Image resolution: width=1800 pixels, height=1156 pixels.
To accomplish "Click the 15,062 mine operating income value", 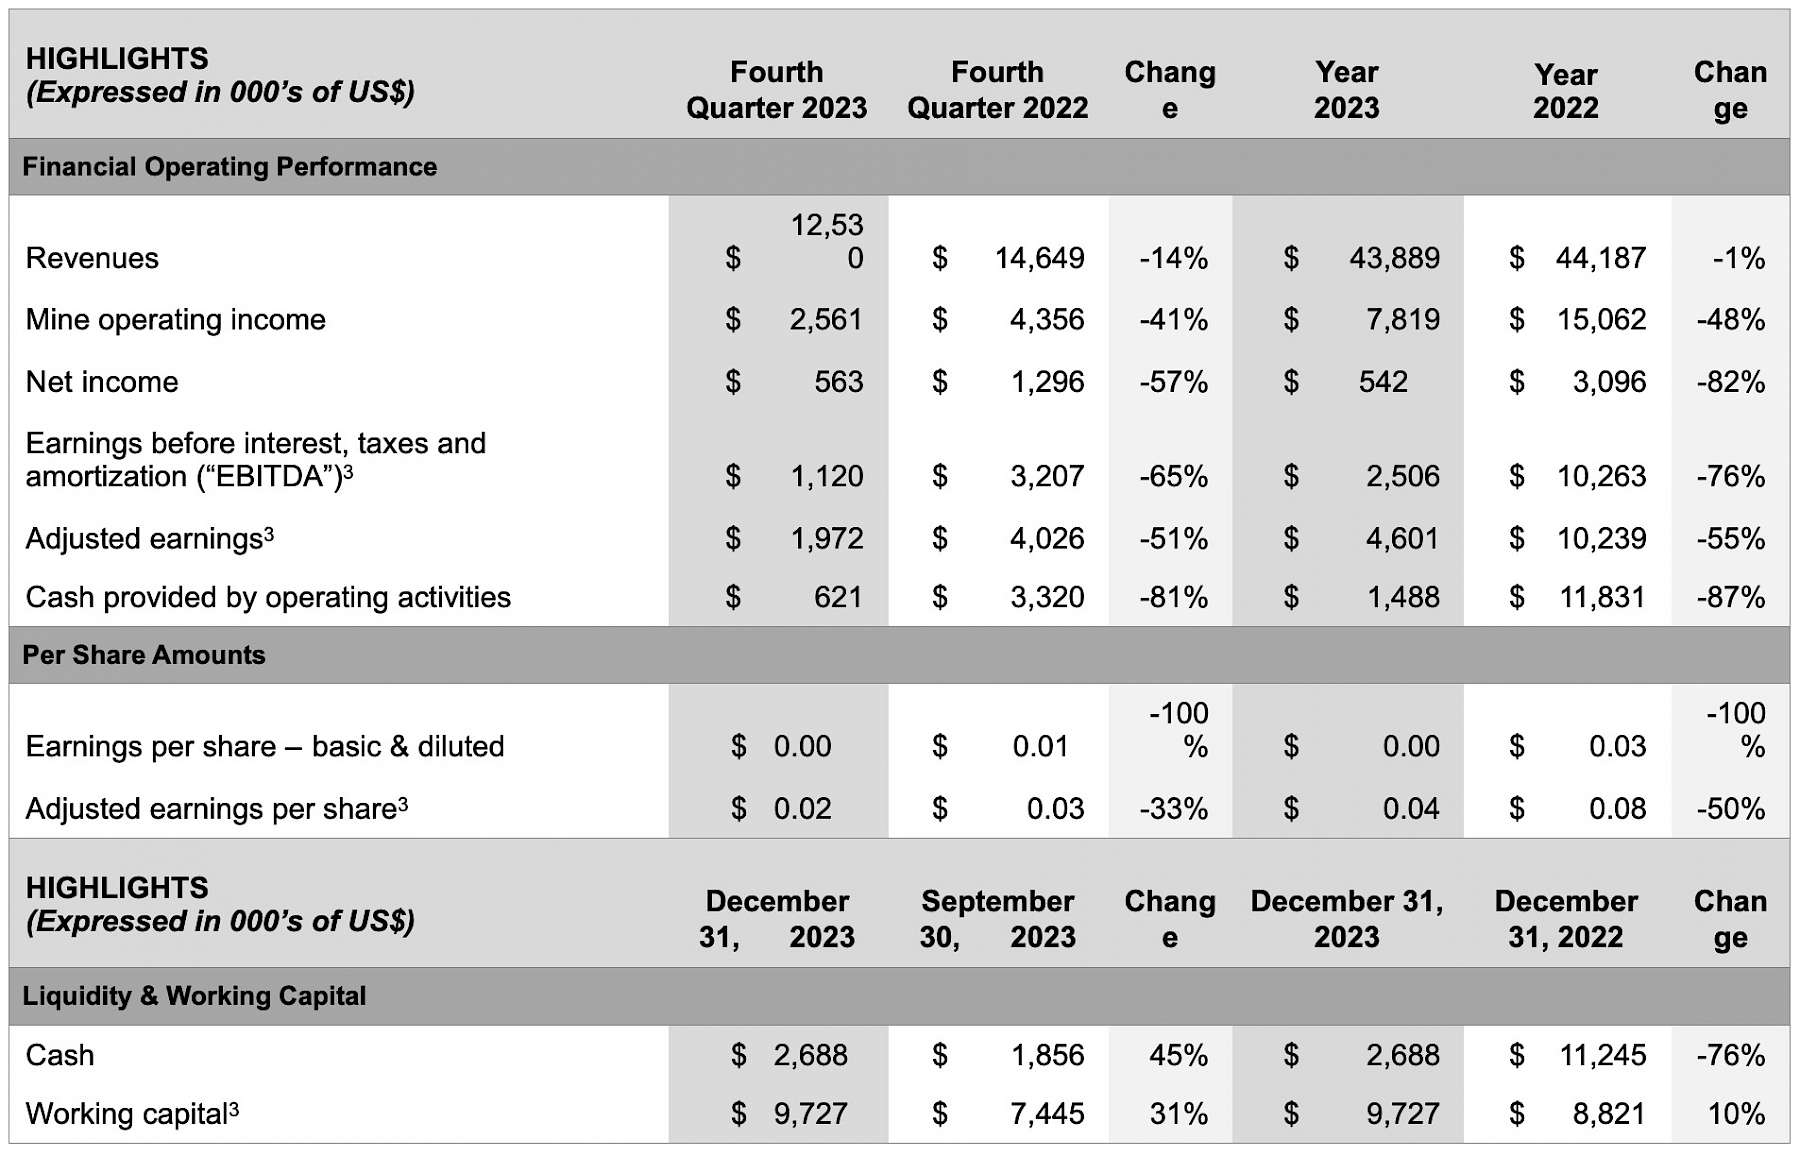I will [x=1601, y=319].
